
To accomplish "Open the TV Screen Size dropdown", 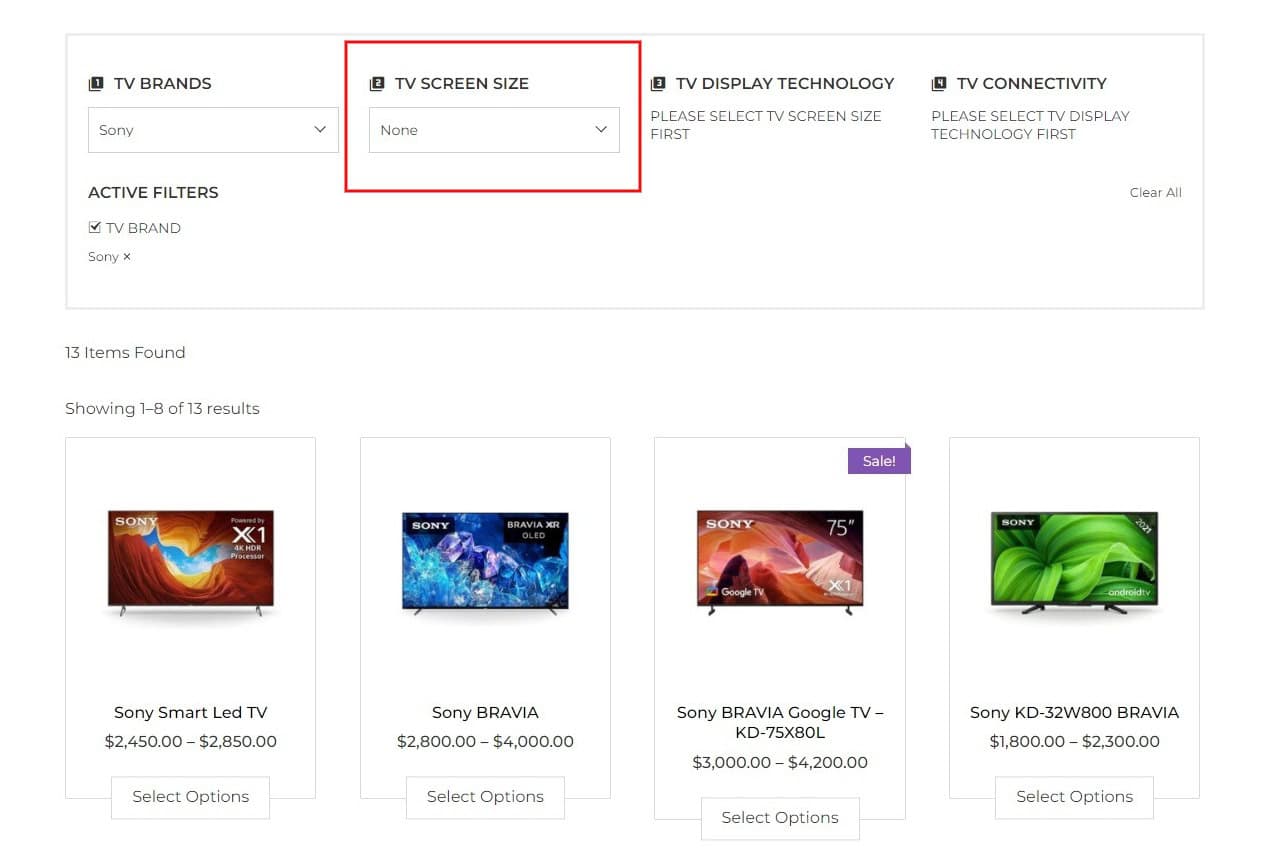I will point(494,130).
